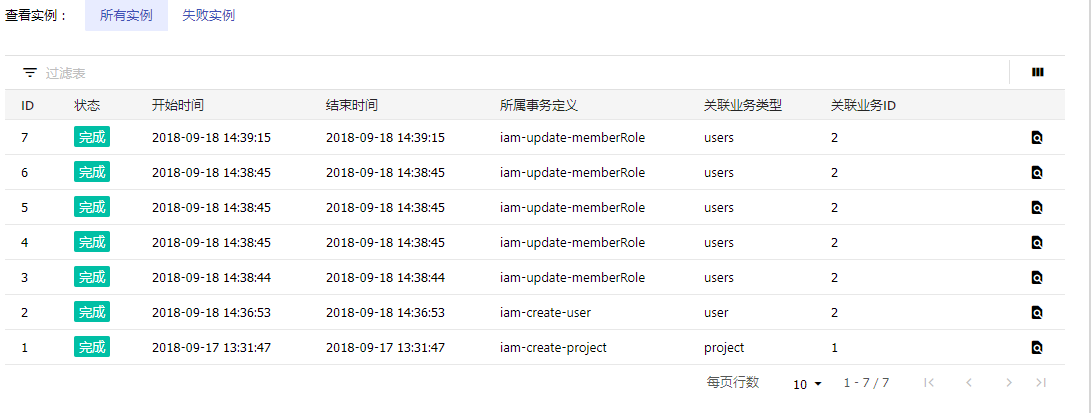The height and width of the screenshot is (413, 1091).
Task: Open detail icon for instance ID 6
Action: [1037, 172]
